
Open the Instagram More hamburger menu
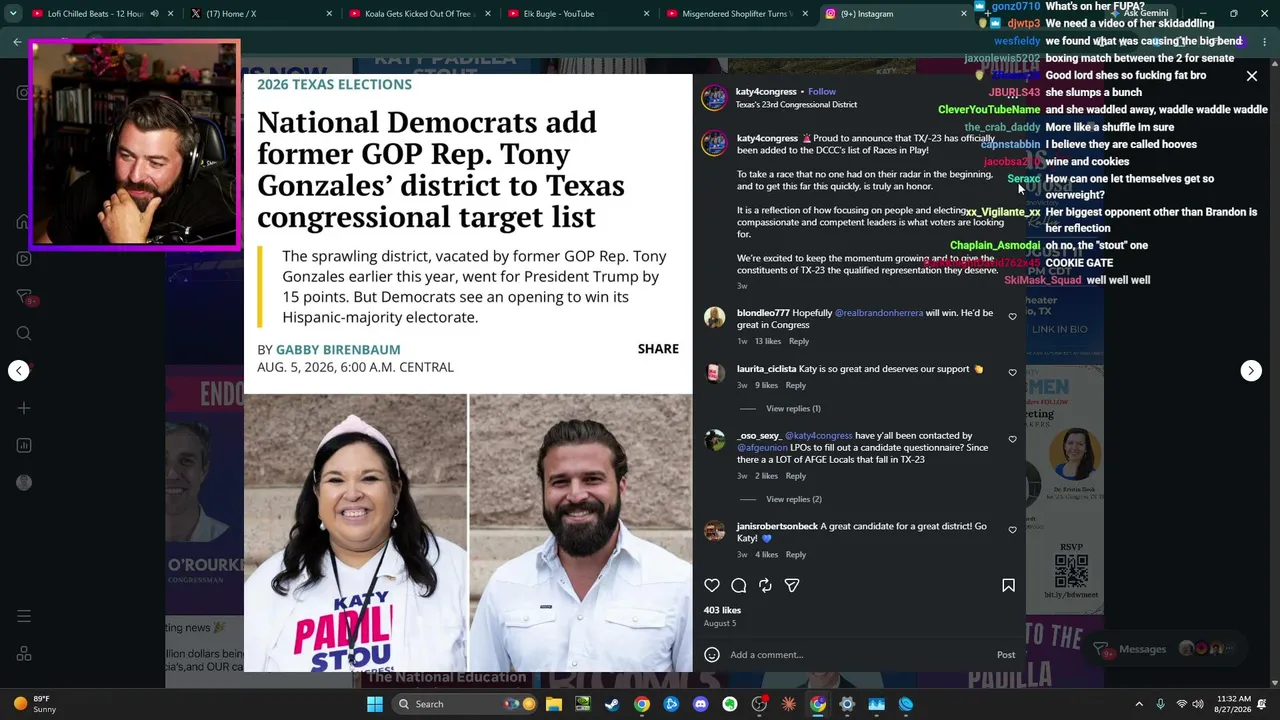click(24, 616)
